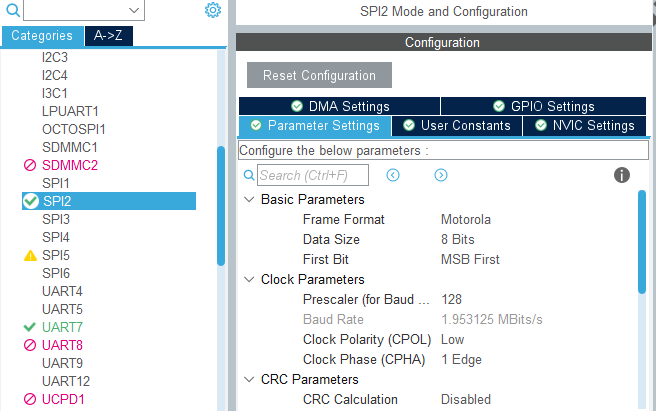This screenshot has width=656, height=411.
Task: Open the settings gear icon
Action: coord(213,10)
